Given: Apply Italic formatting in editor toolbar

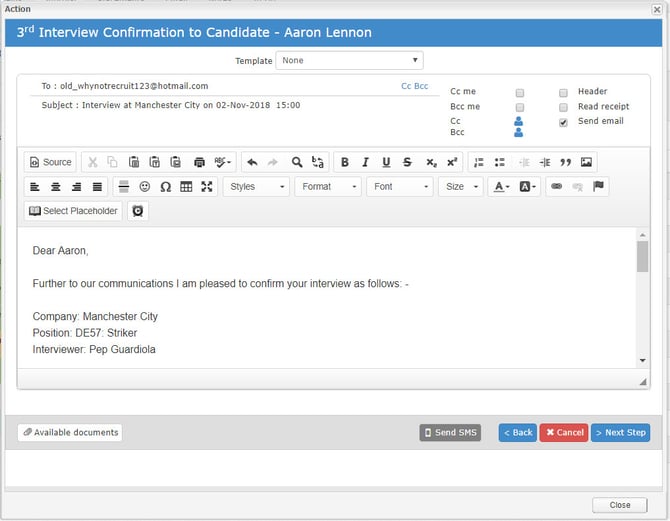Looking at the screenshot, I should pyautogui.click(x=365, y=162).
